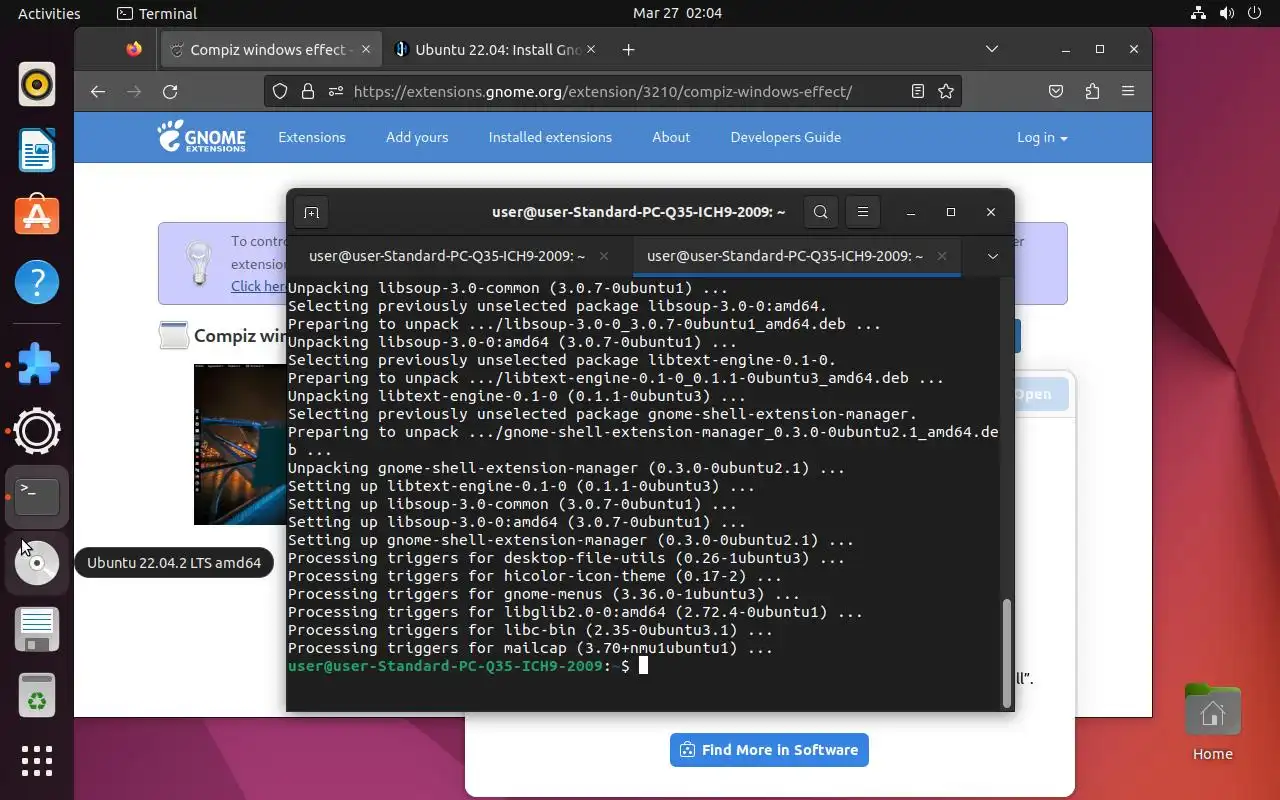Open Settings gear icon in dock
Screen dimensions: 1280x800
point(37,431)
